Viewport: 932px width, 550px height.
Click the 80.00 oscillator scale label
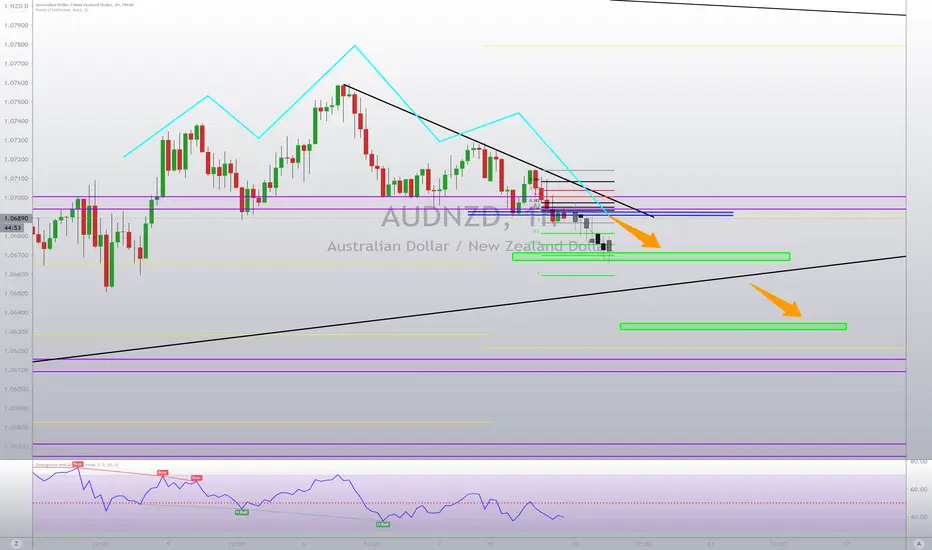point(919,461)
